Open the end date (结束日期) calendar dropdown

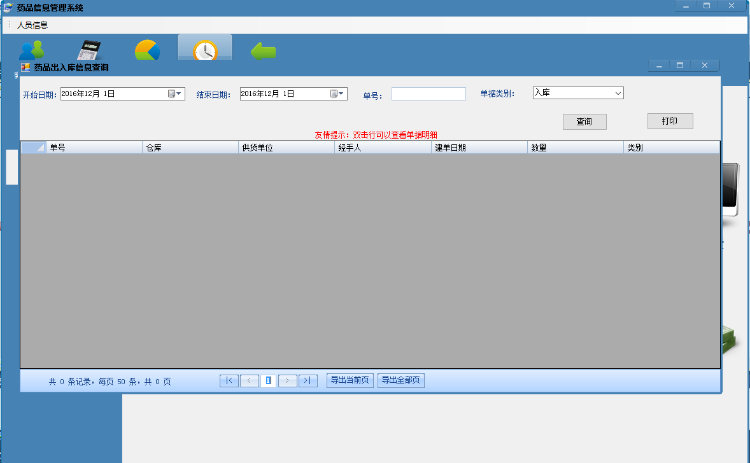click(x=339, y=93)
